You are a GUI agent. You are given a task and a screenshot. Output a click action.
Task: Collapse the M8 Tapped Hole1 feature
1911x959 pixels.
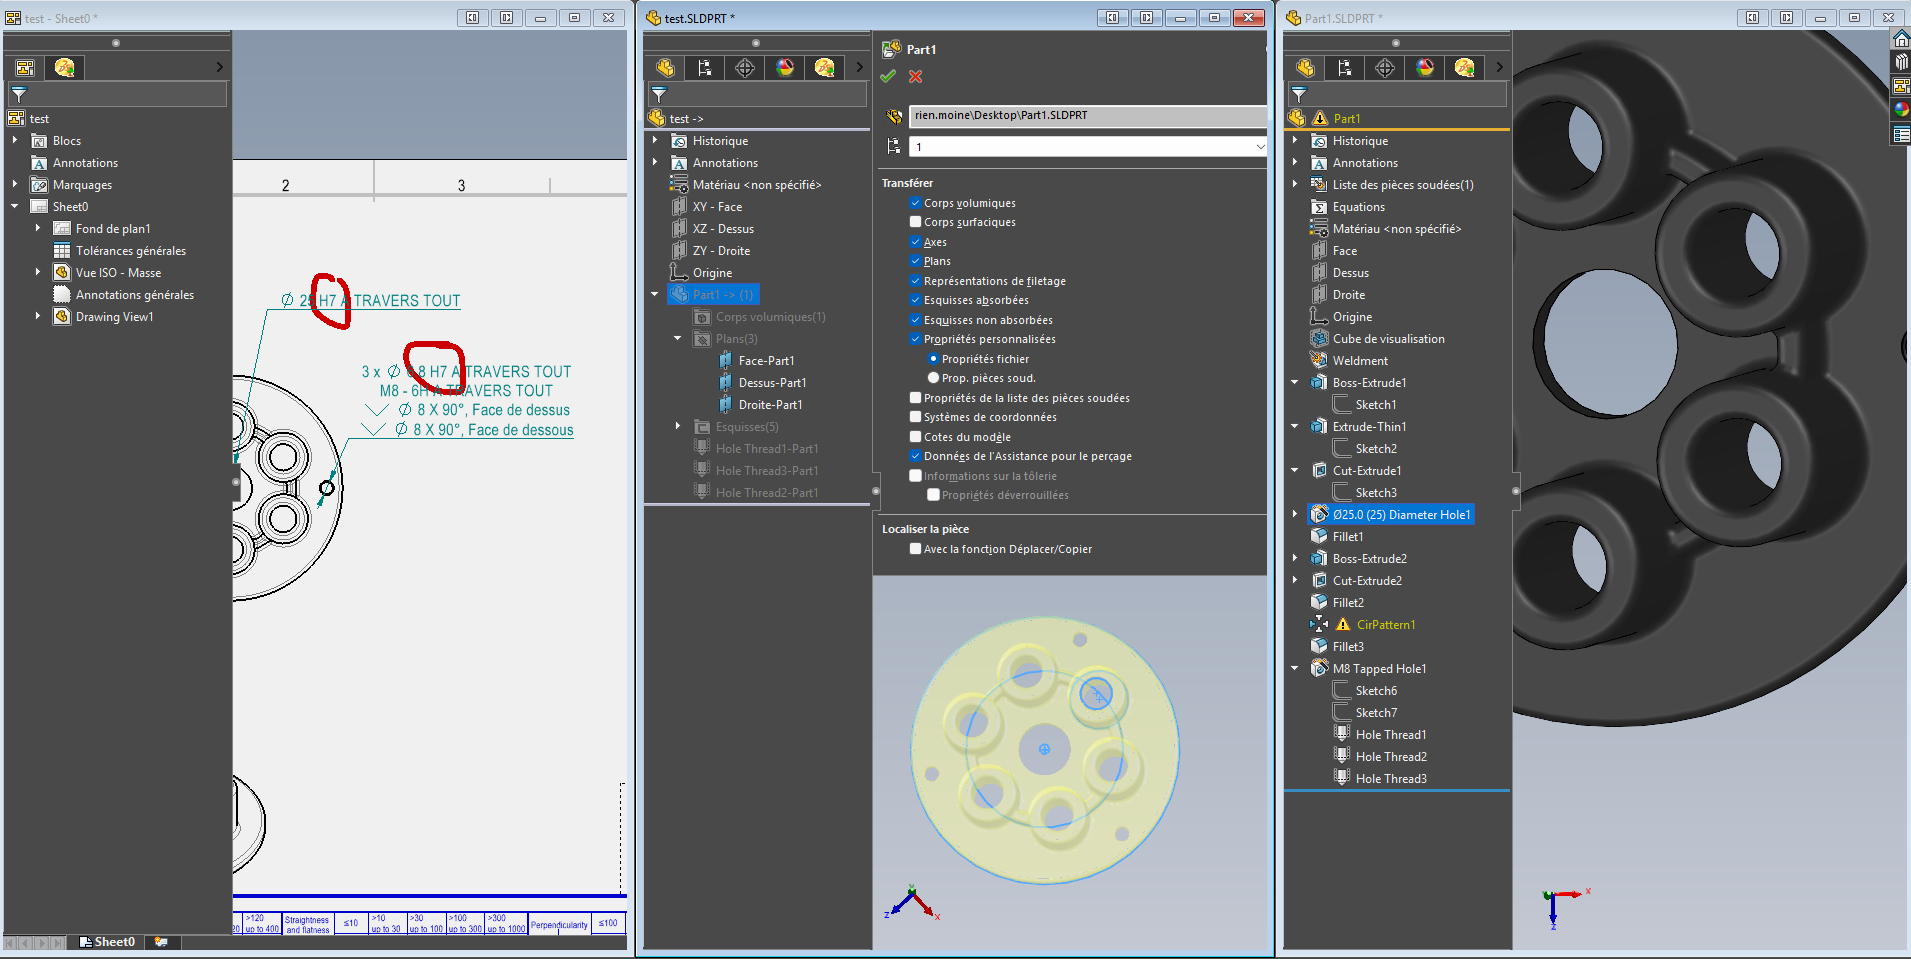(x=1295, y=669)
